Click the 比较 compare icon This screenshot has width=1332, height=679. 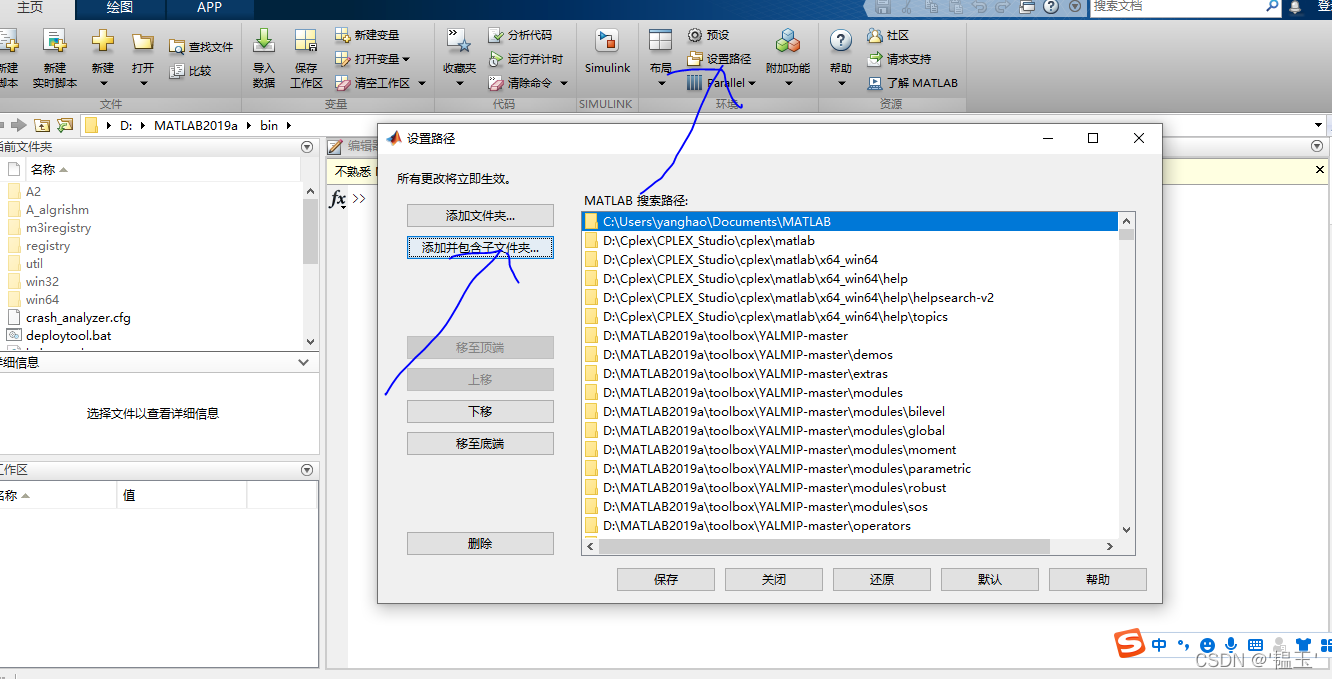tap(177, 71)
